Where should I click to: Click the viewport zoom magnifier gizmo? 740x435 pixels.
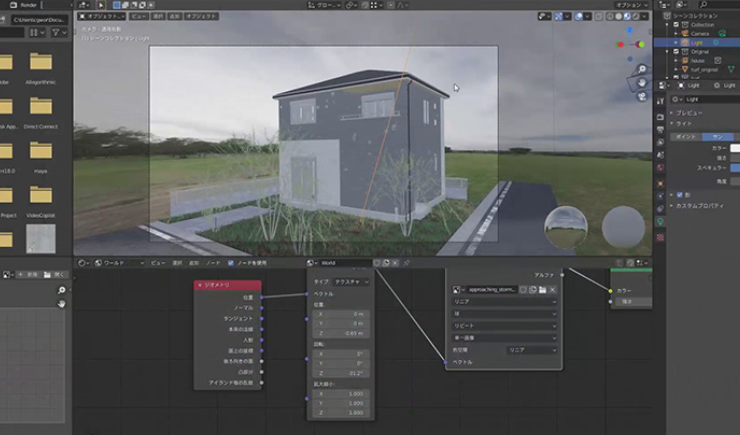coord(640,68)
